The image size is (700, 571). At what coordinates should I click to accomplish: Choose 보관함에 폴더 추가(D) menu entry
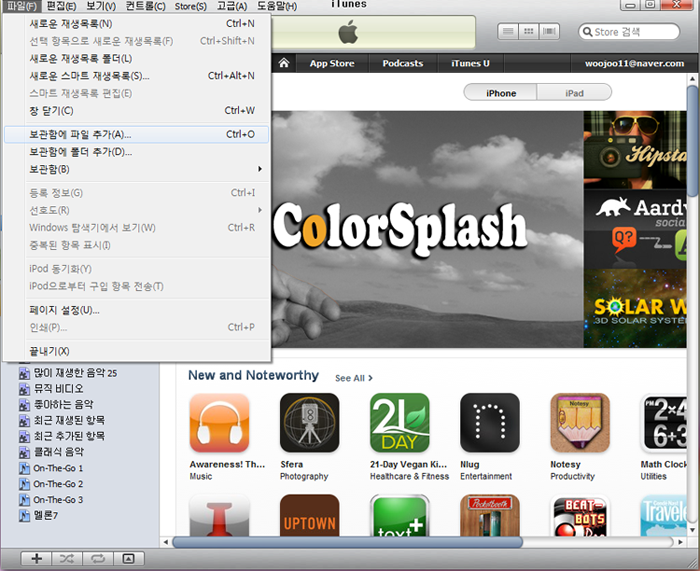(137, 152)
